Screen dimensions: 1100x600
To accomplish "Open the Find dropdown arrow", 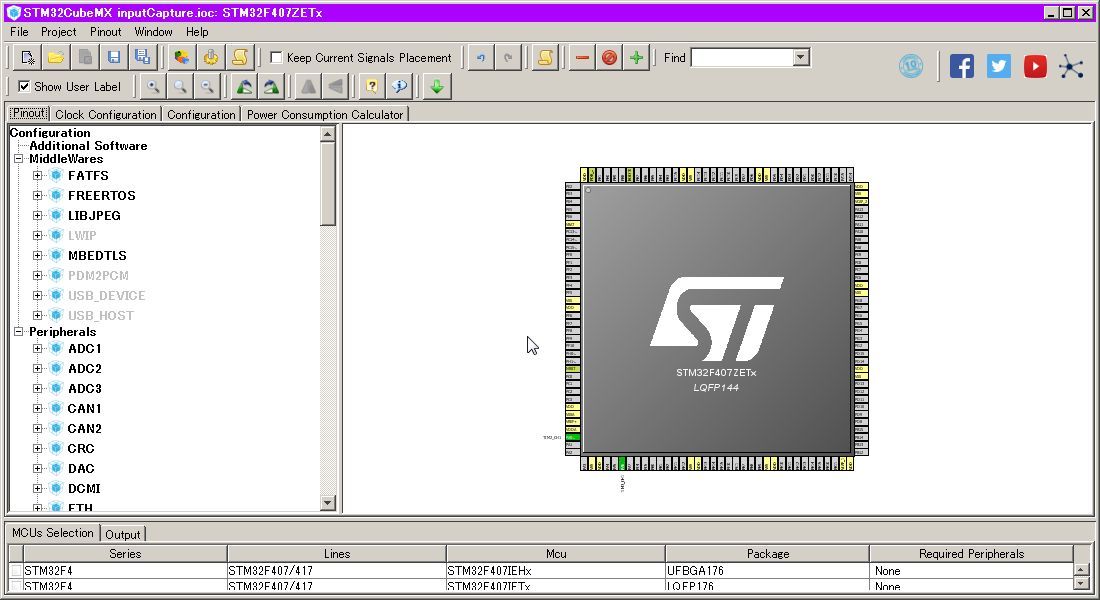I will coord(801,58).
